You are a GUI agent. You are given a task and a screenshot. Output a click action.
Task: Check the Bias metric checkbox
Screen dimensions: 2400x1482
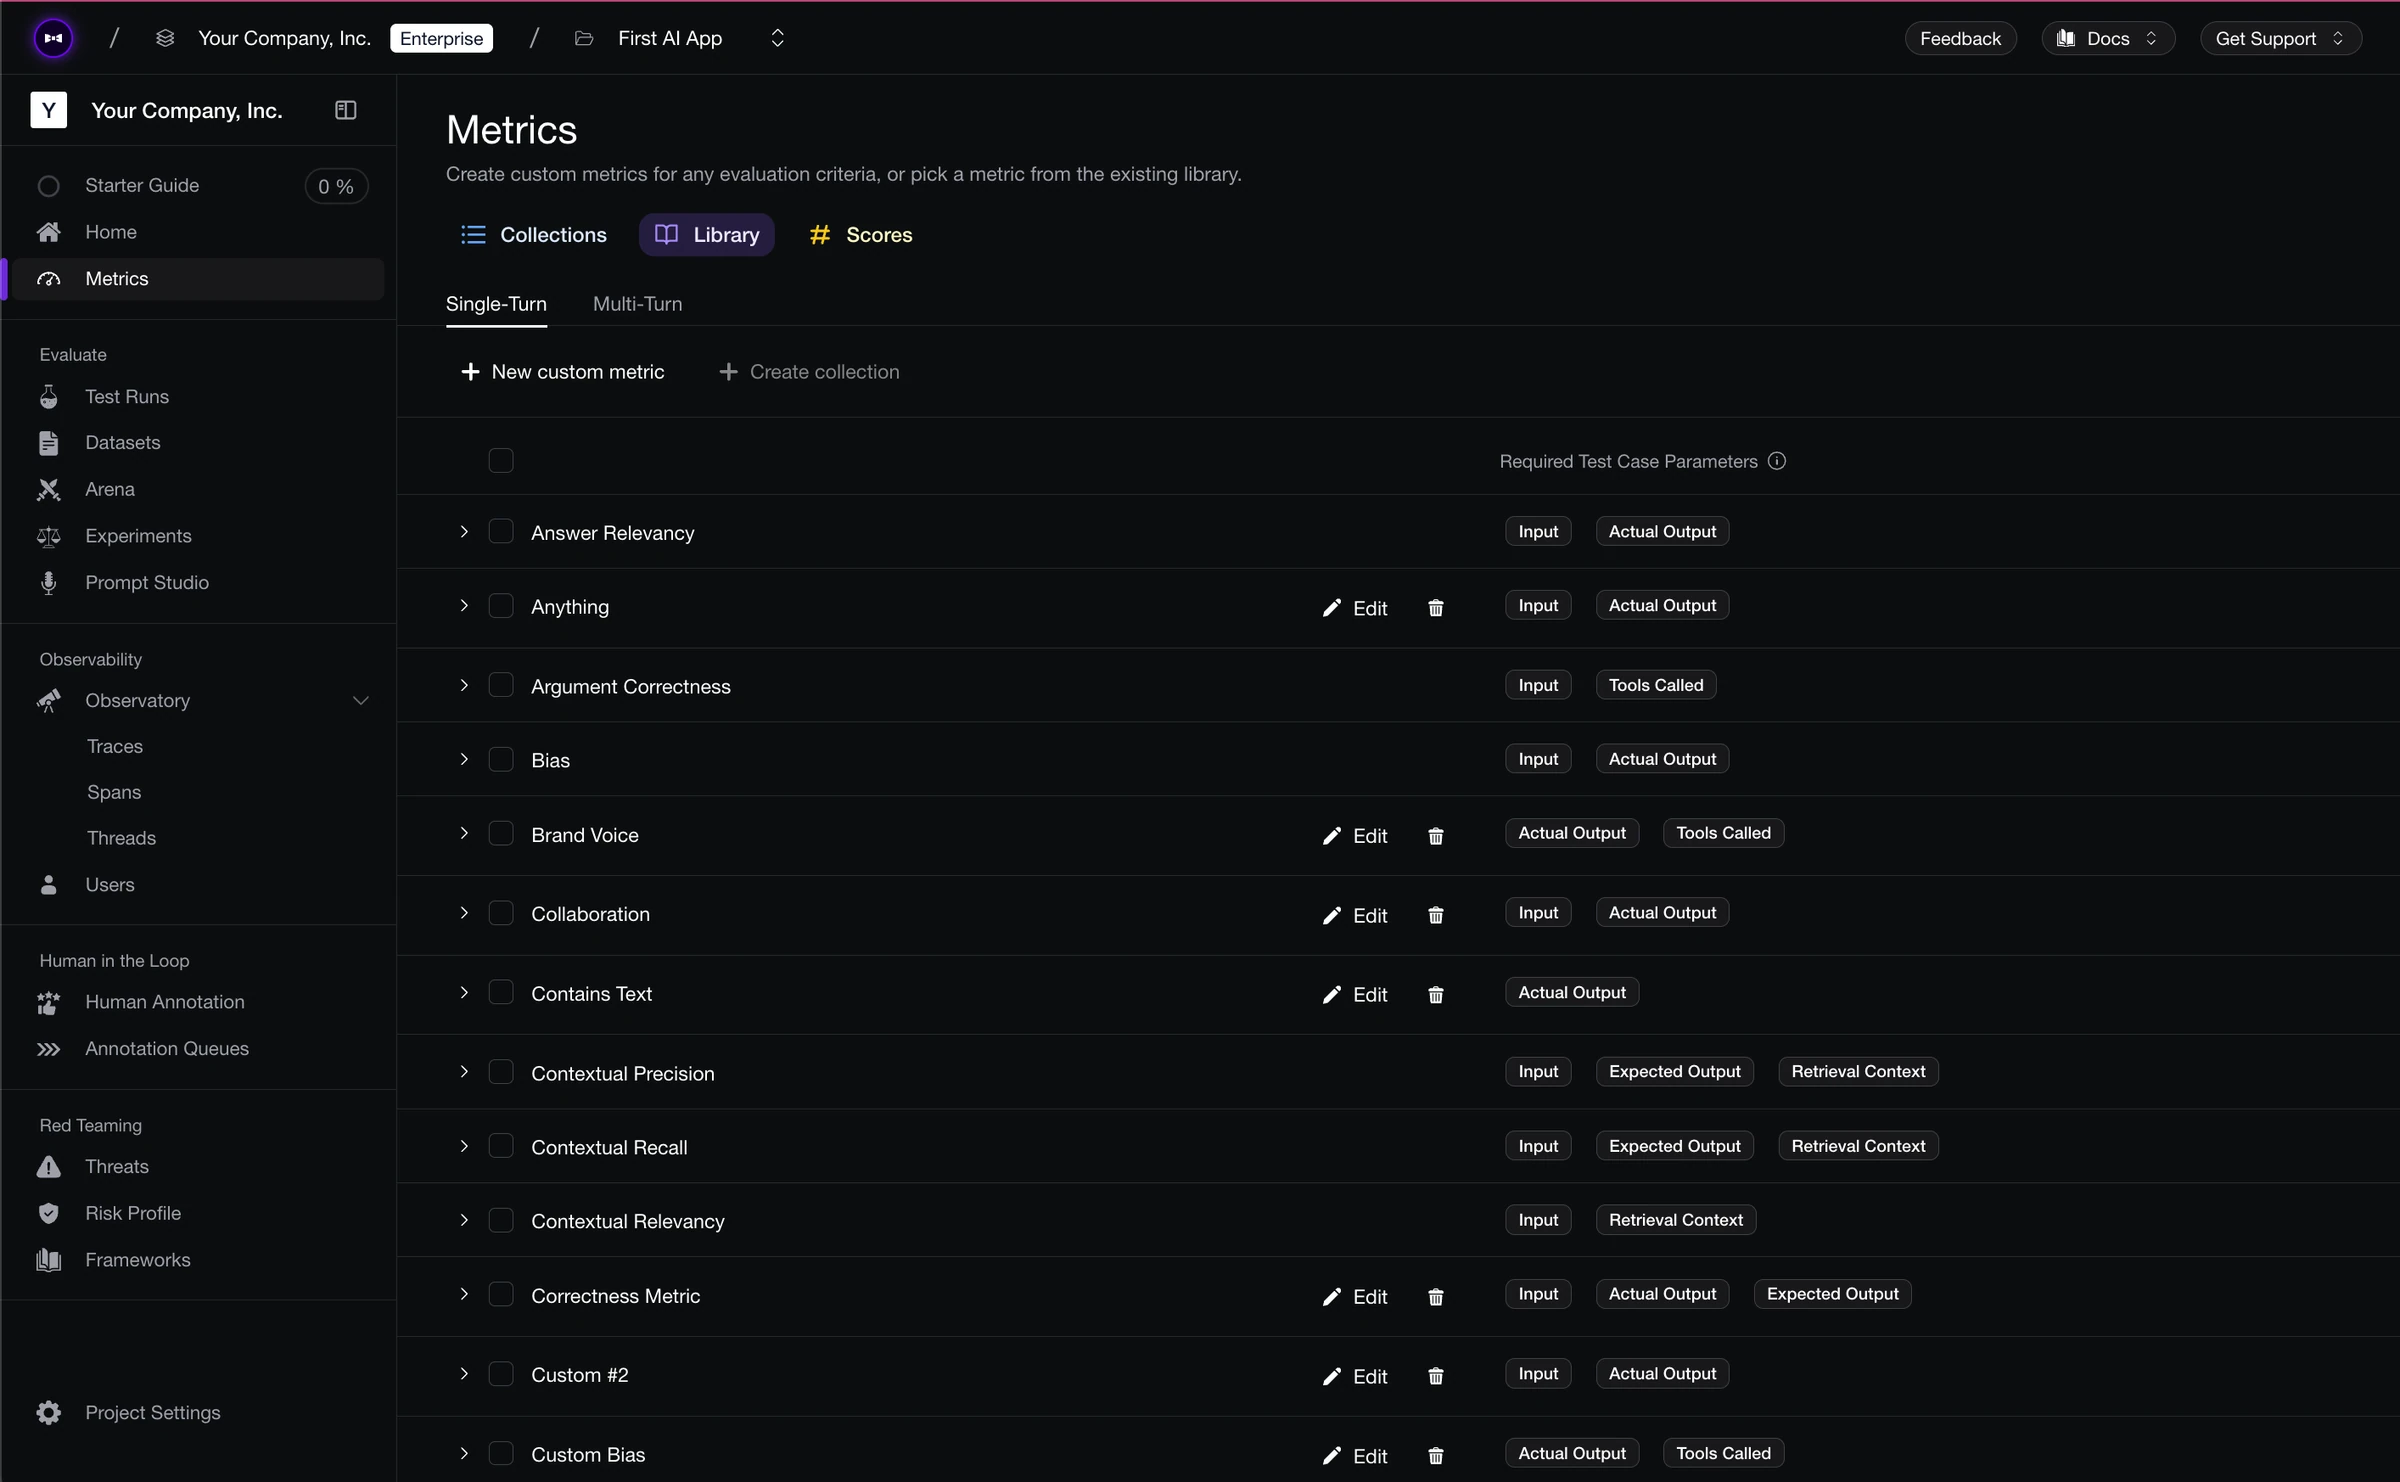point(501,759)
